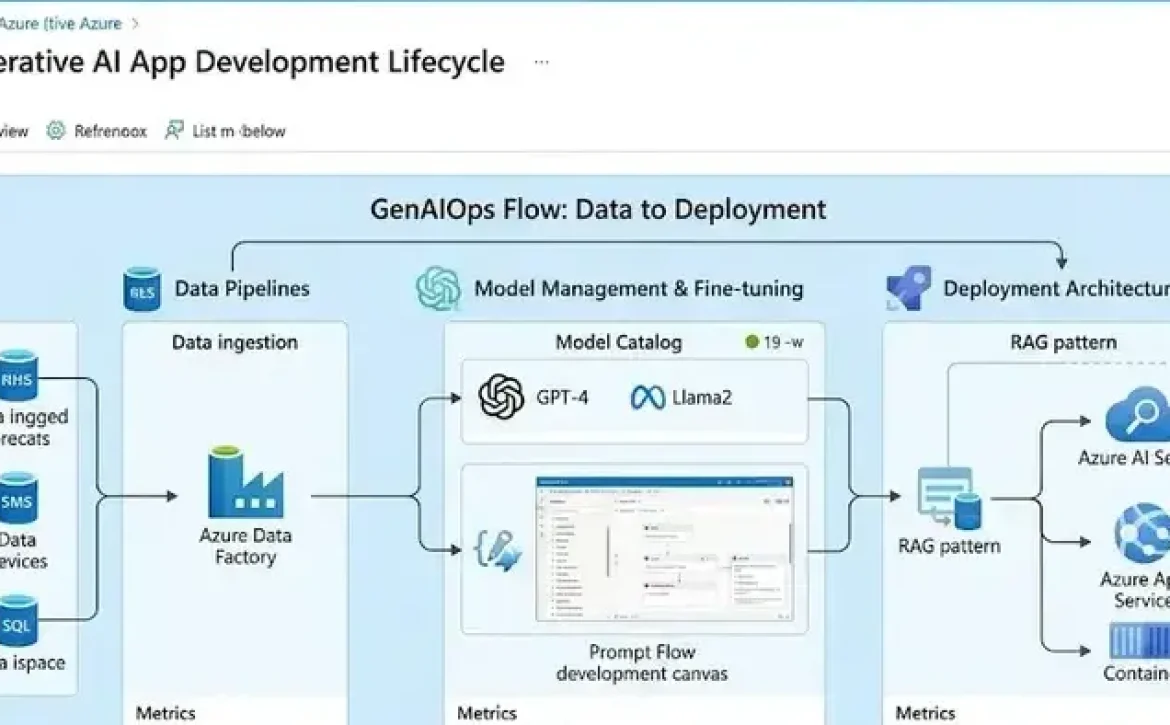Click the List m below toolbar item

[226, 131]
